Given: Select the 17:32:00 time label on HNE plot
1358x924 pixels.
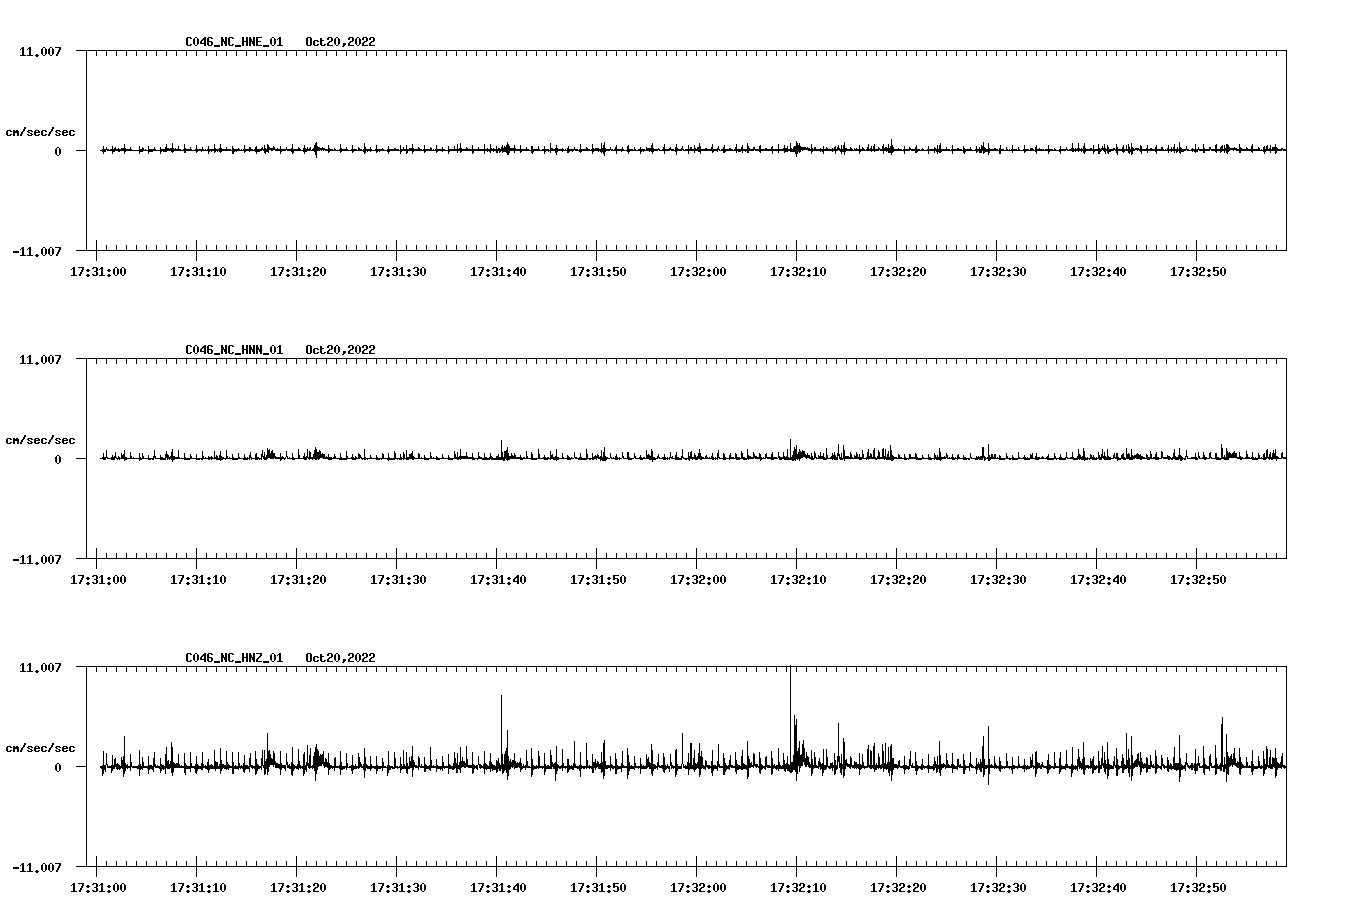Looking at the screenshot, I should [x=698, y=272].
